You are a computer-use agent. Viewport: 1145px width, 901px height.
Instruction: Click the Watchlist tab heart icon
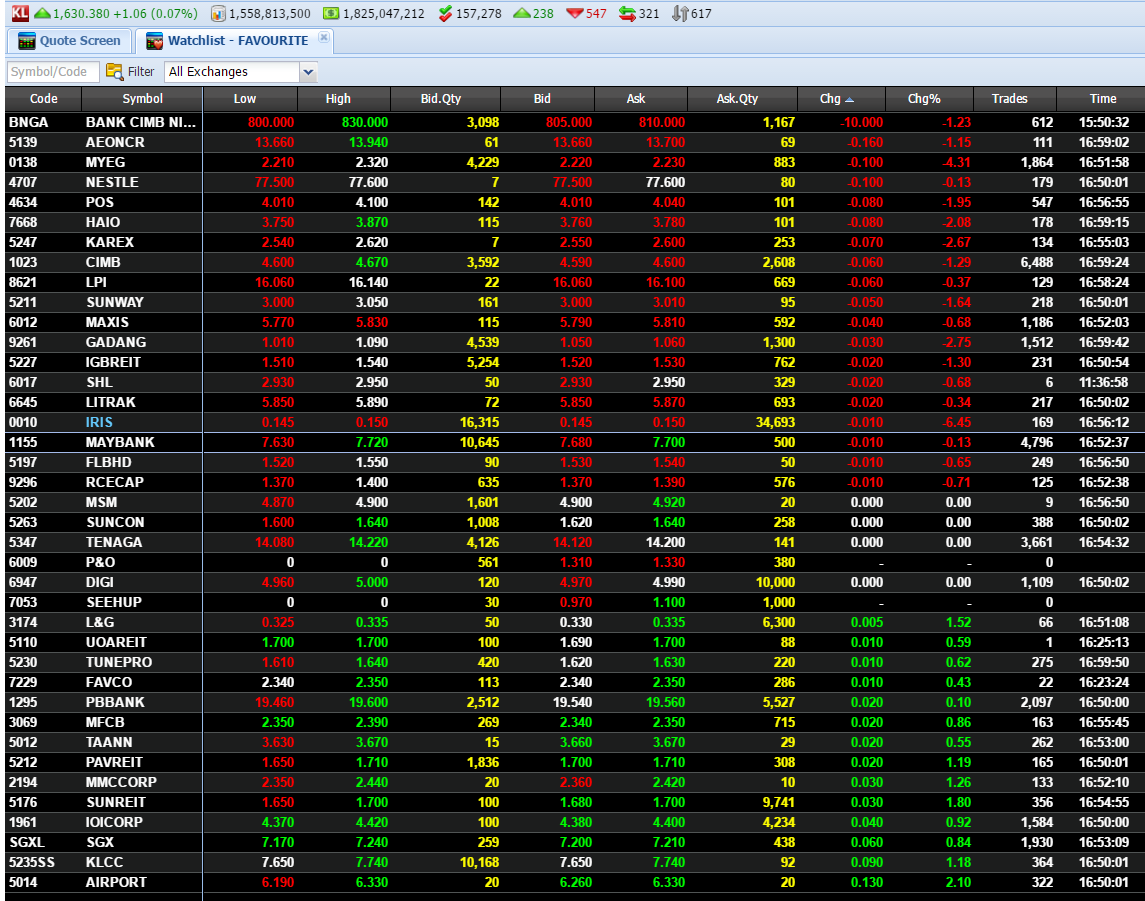[x=154, y=41]
